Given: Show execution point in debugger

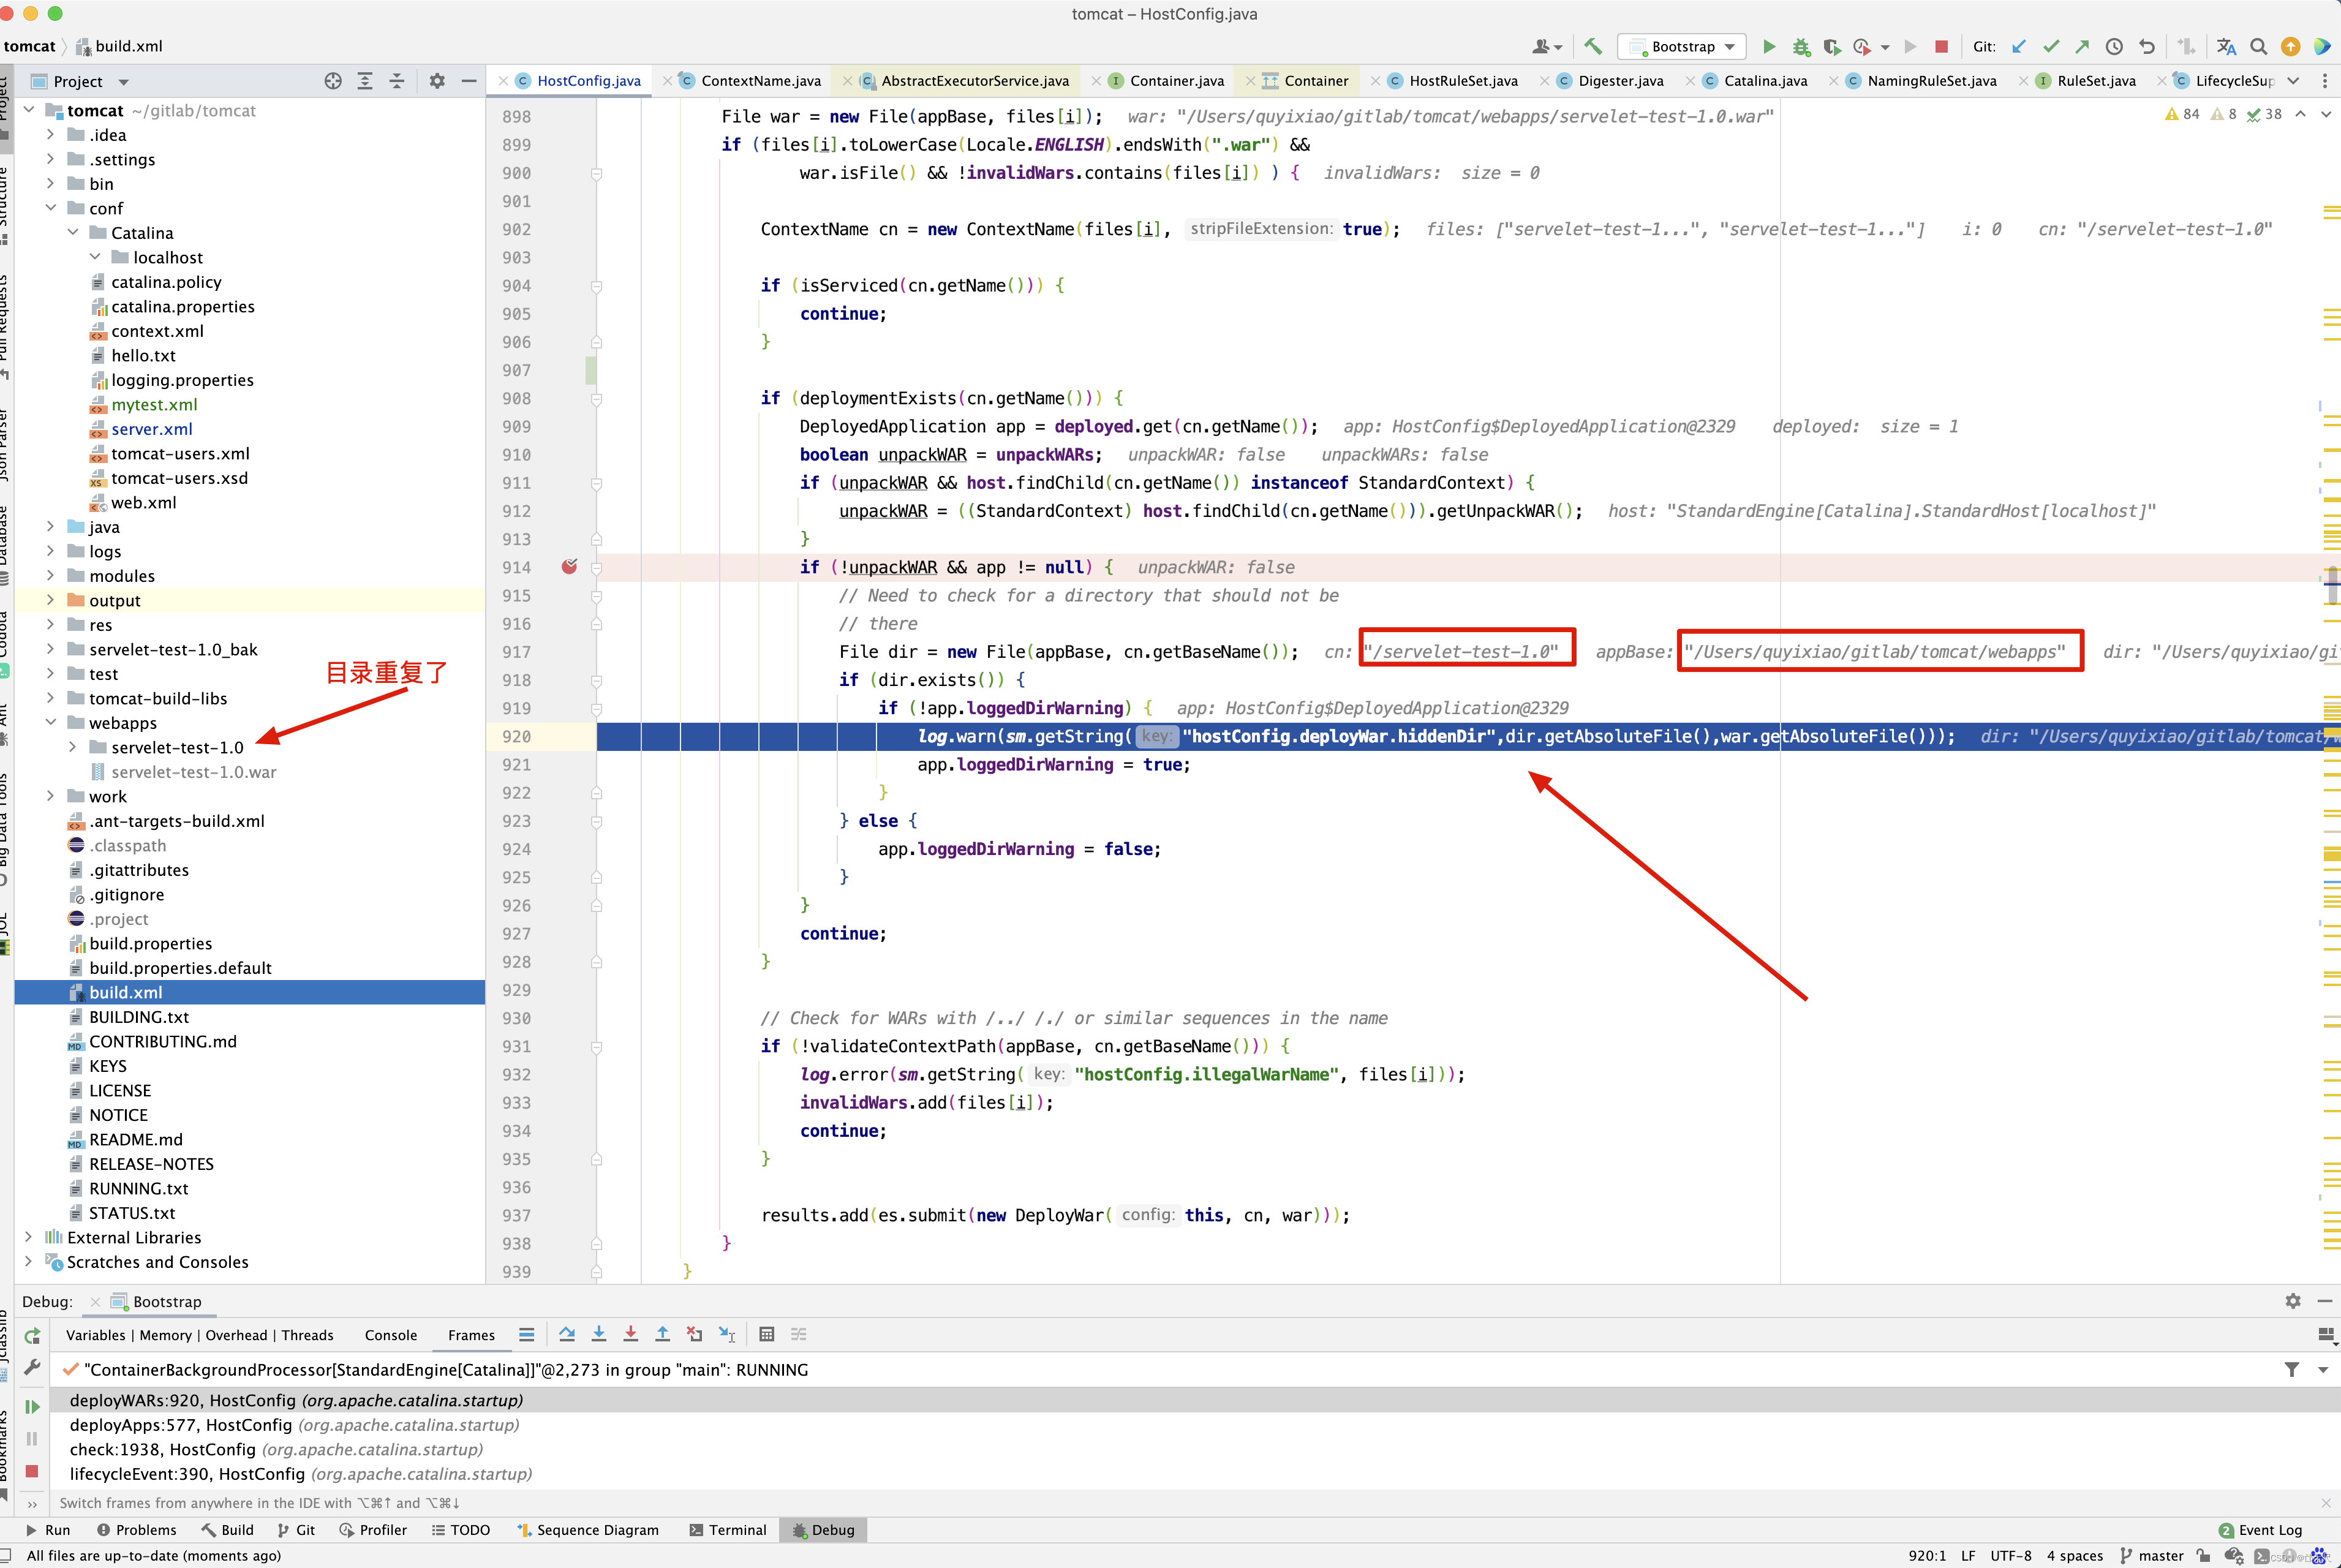Looking at the screenshot, I should pos(527,1334).
